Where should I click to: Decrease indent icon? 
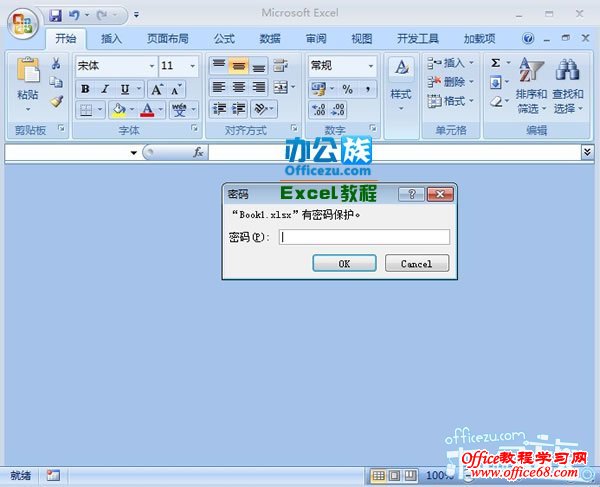[x=219, y=109]
